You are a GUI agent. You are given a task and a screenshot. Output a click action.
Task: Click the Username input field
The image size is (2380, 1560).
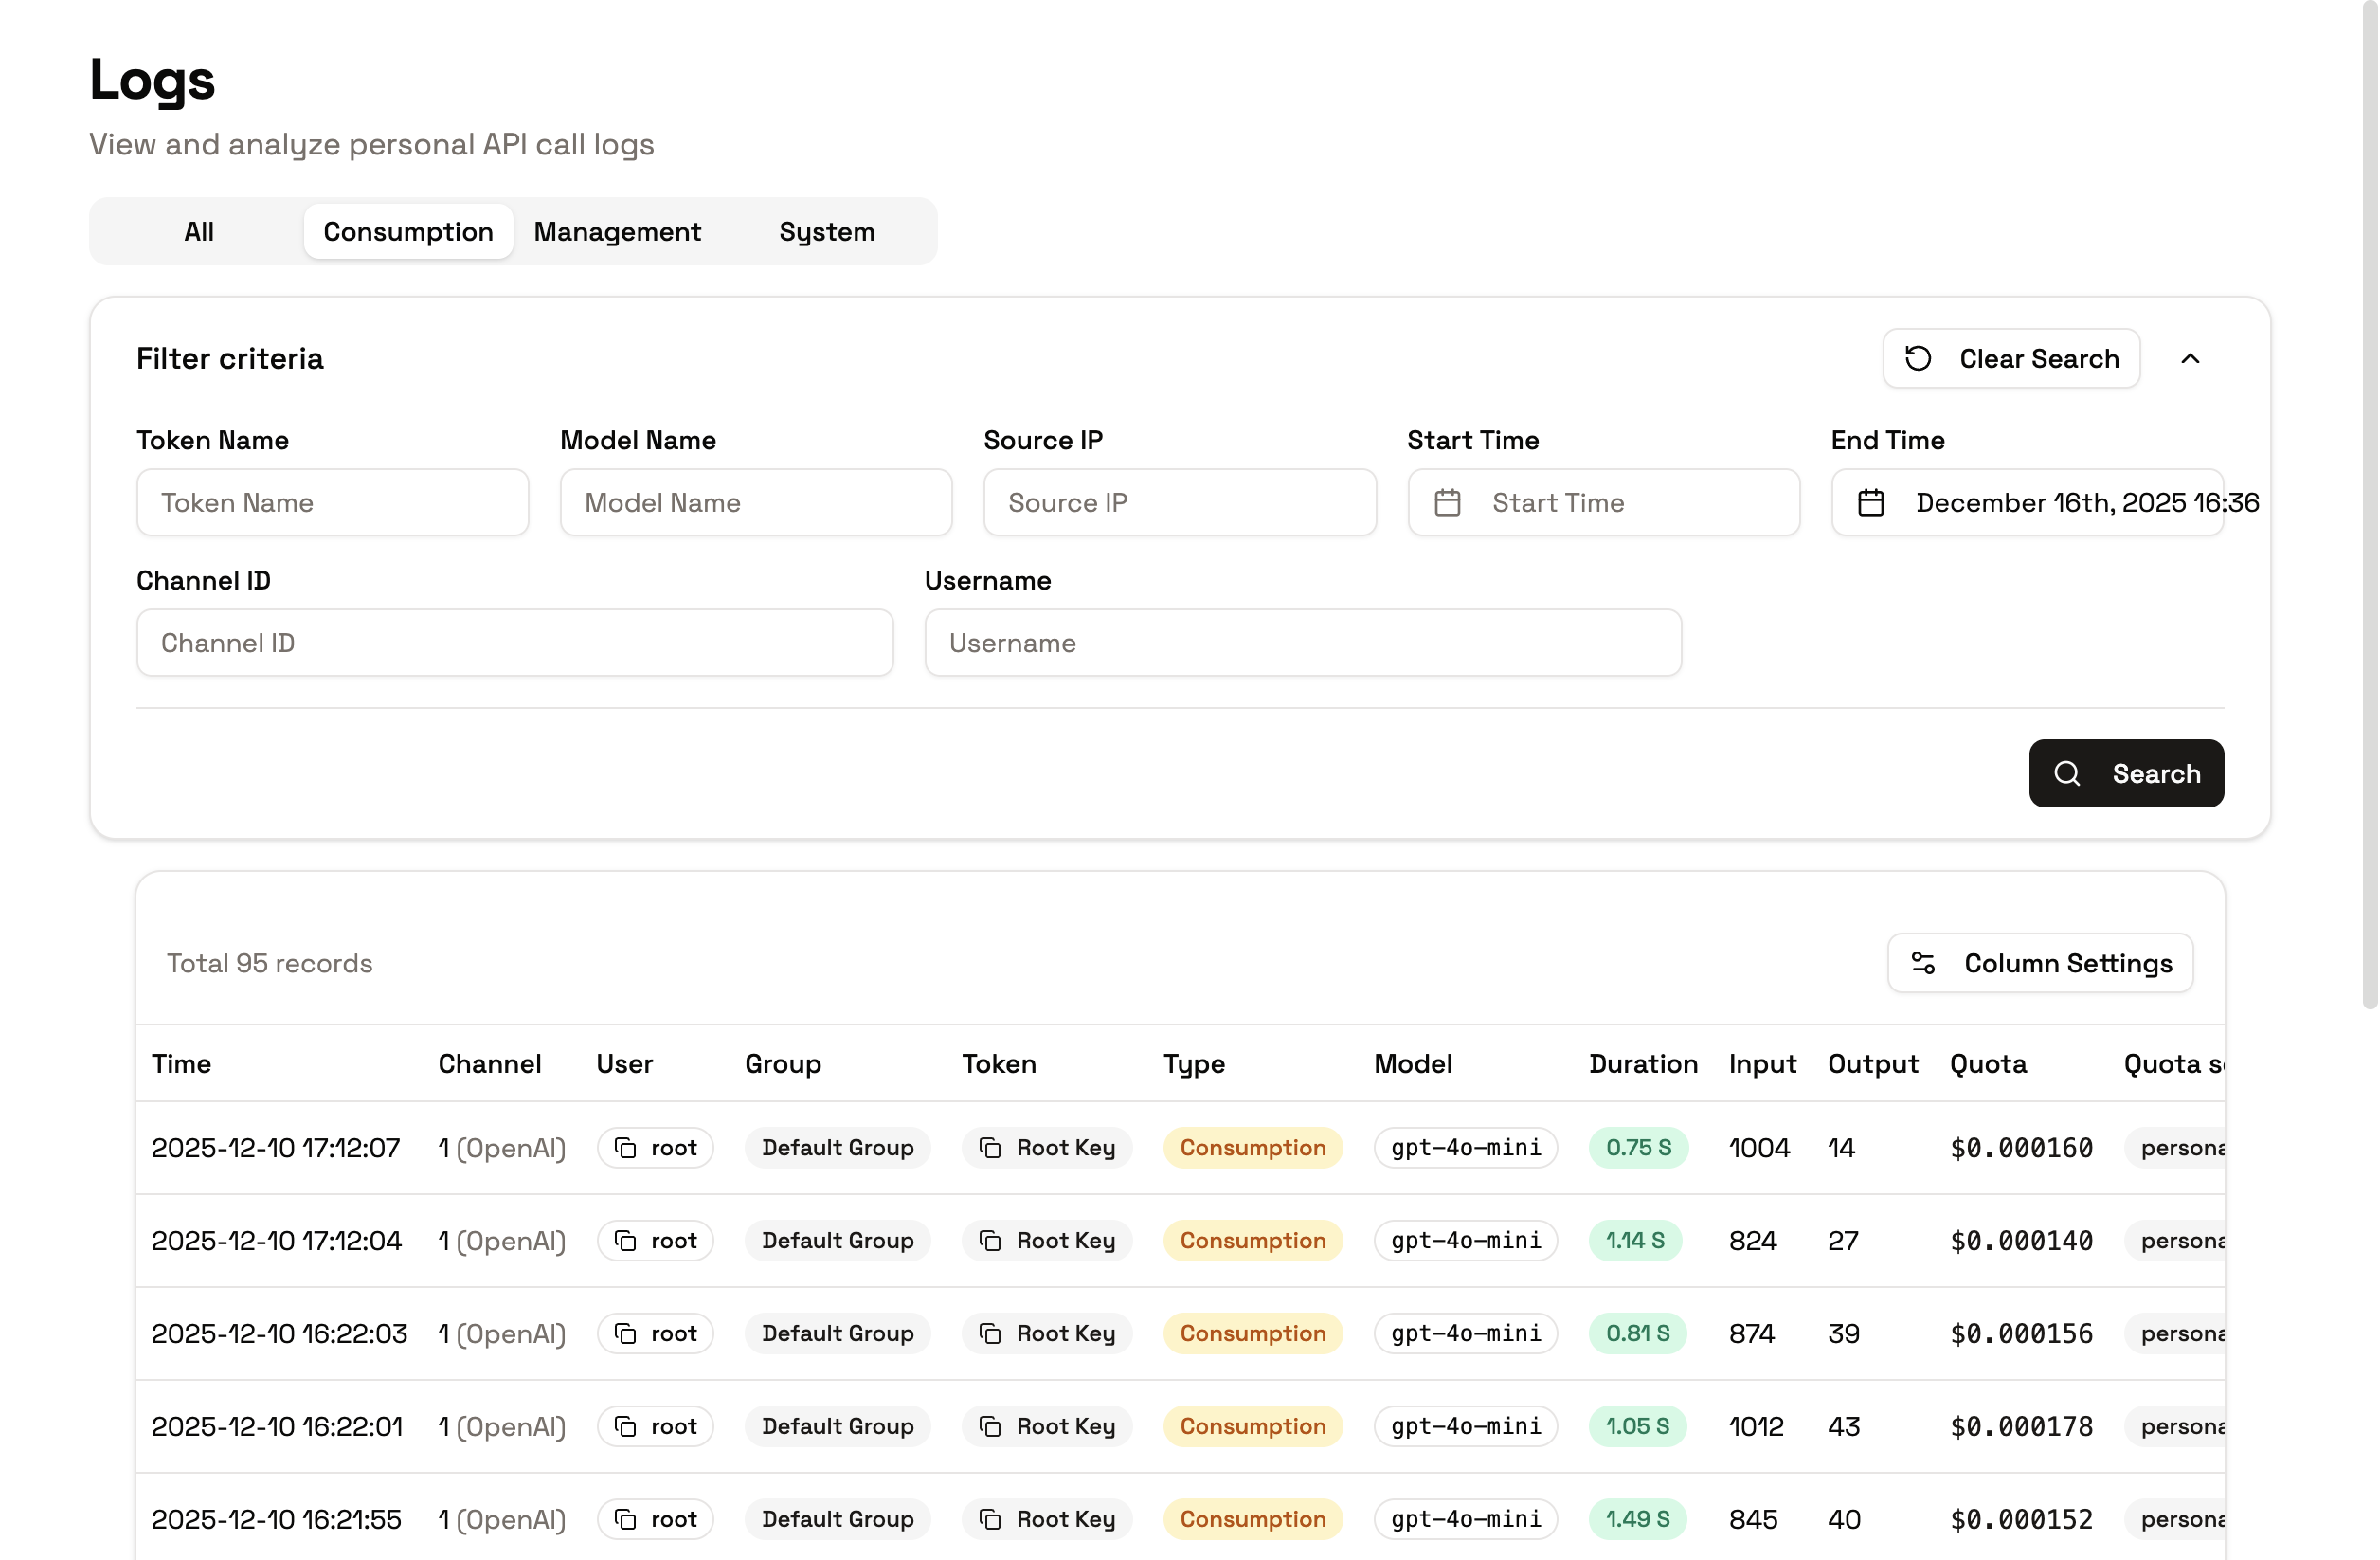(1301, 643)
